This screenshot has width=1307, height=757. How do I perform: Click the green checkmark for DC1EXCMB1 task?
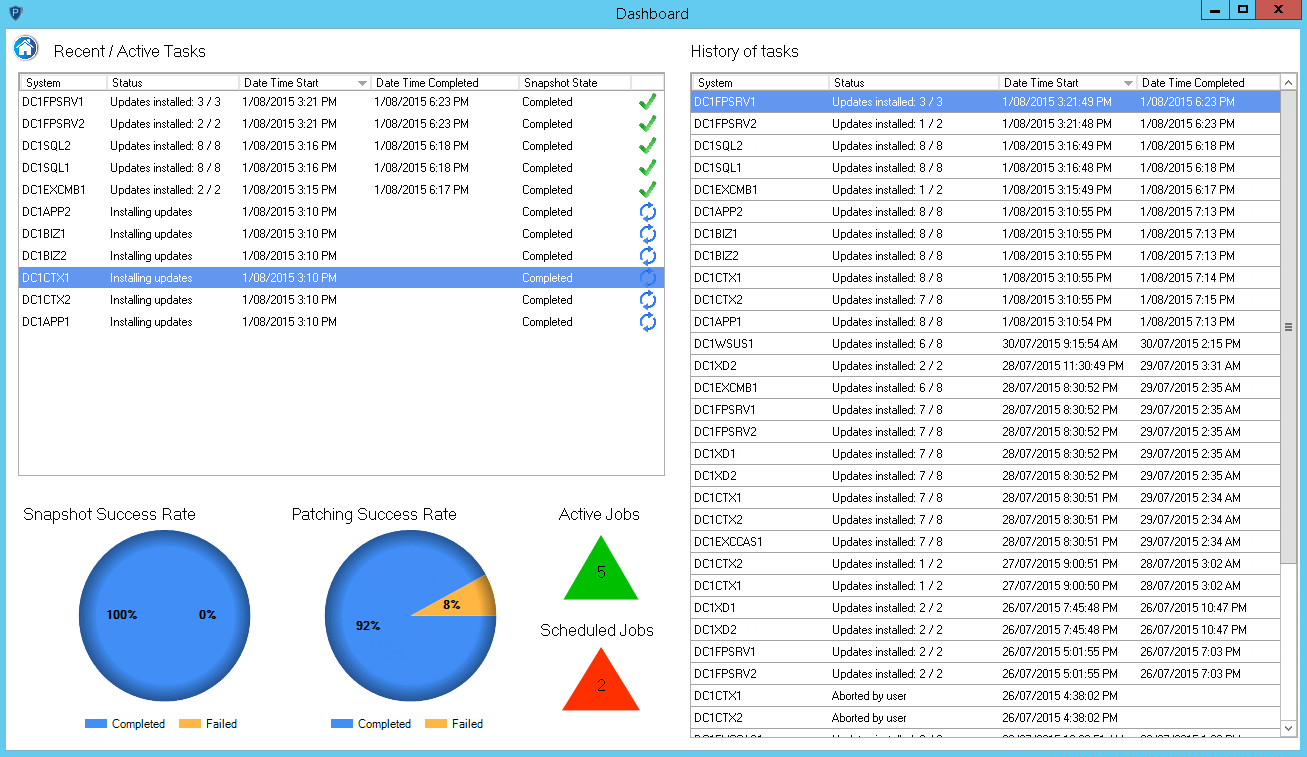(x=647, y=189)
